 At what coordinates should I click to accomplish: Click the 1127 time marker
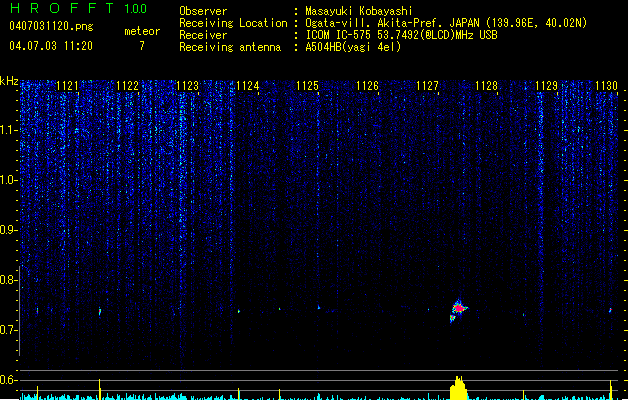pos(427,86)
